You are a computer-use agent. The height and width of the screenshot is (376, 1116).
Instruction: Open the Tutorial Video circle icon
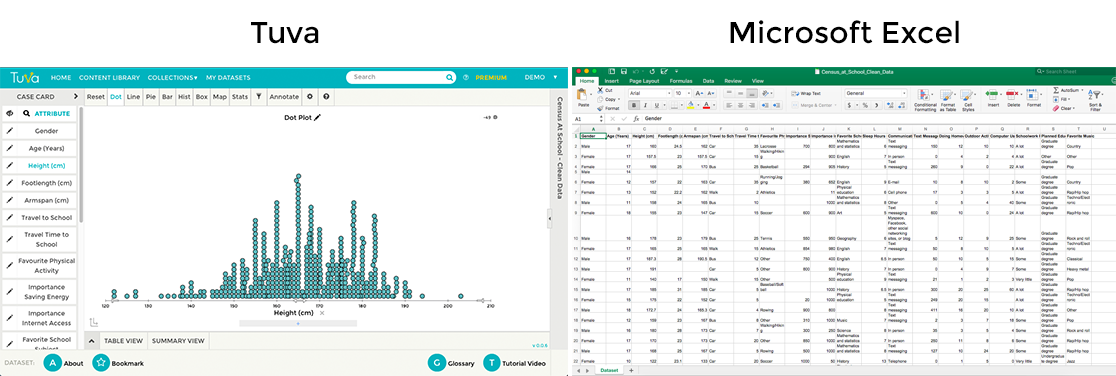click(x=492, y=363)
